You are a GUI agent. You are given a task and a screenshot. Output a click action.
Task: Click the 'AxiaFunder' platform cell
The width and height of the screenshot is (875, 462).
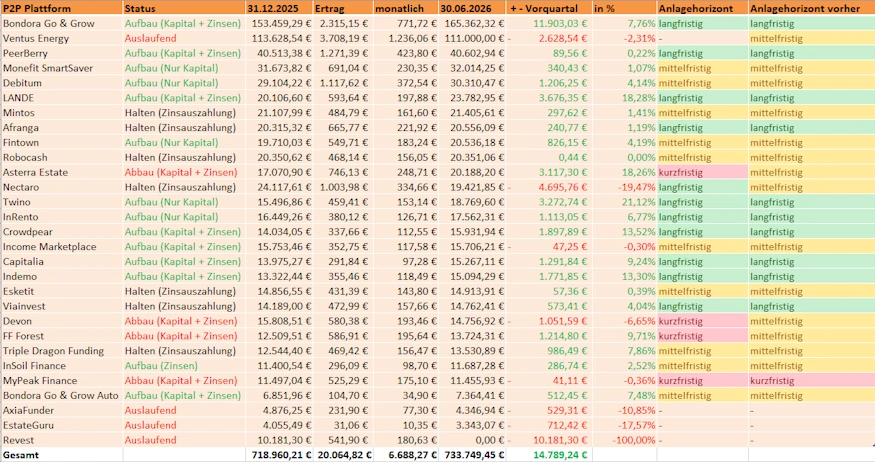click(61, 410)
